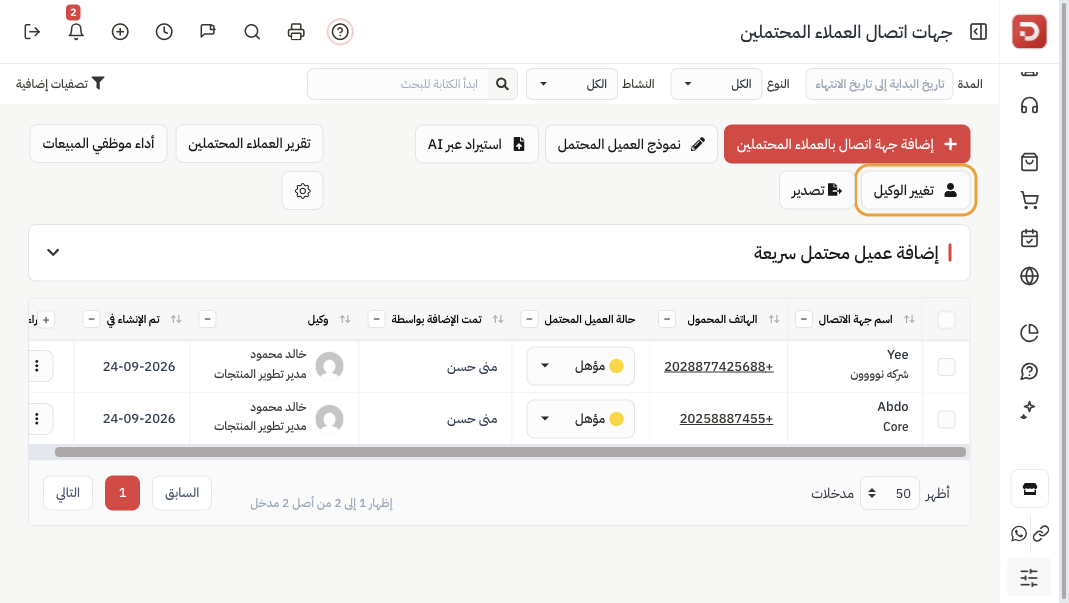This screenshot has width=1069, height=603.
Task: Check the Yee row checkbox
Action: (x=946, y=366)
